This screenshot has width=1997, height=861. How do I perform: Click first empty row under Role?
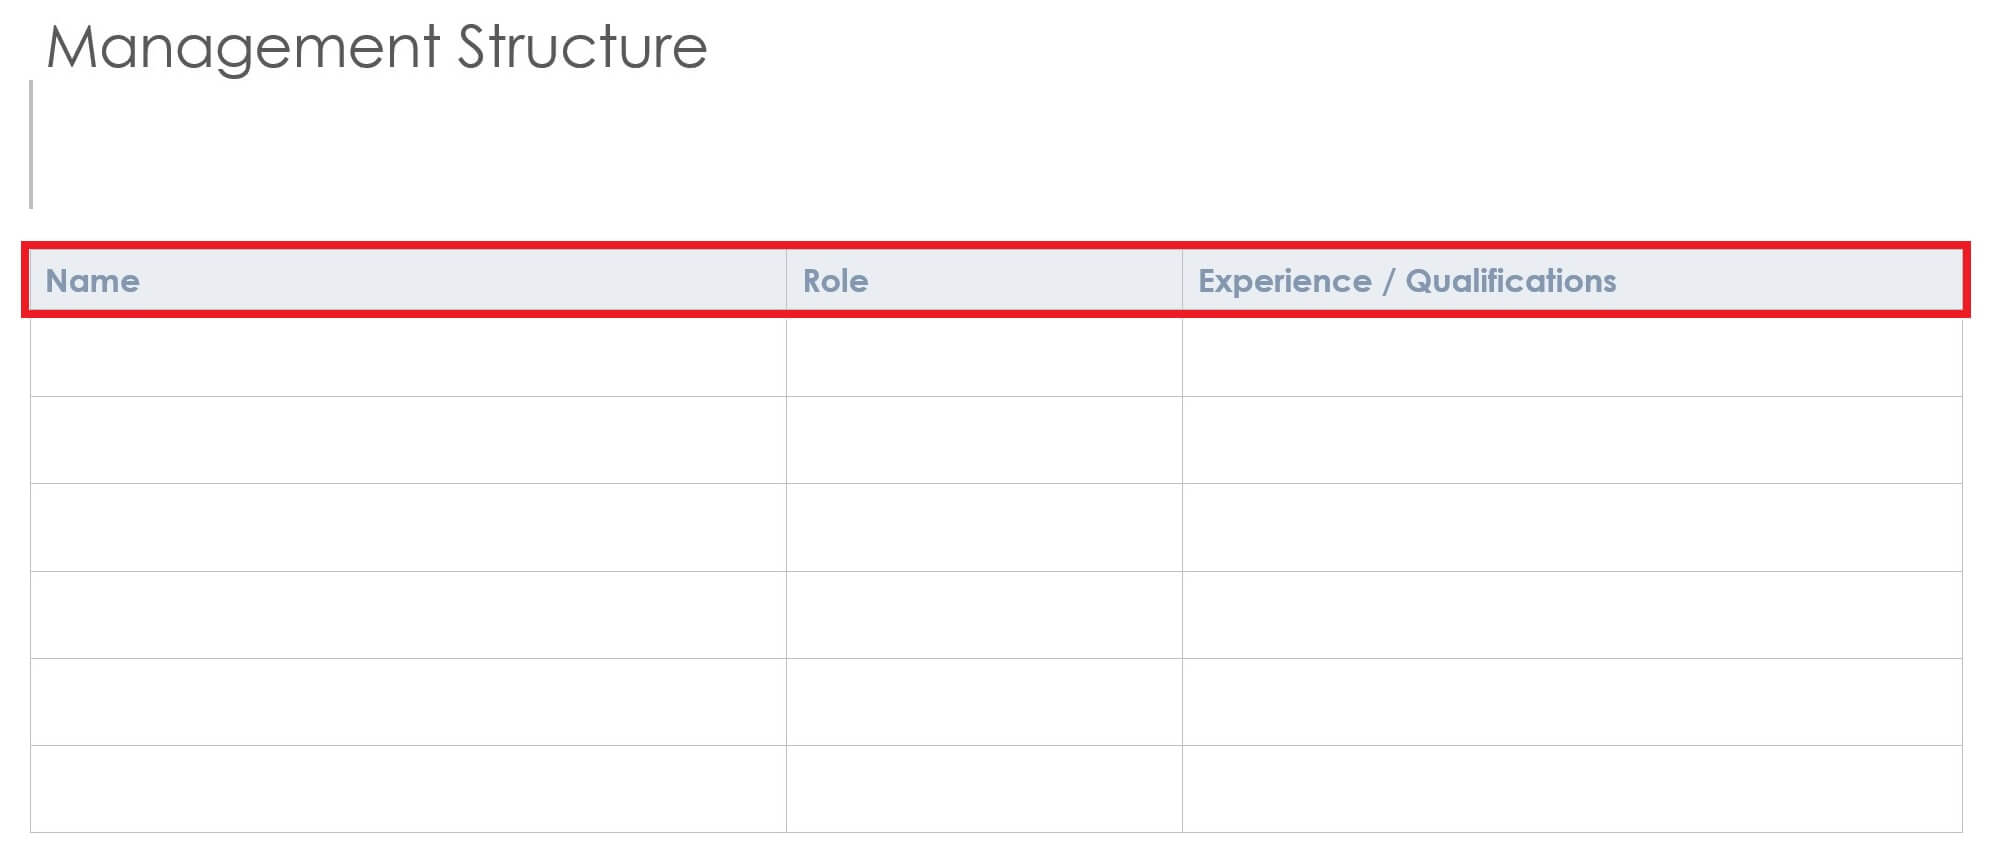pyautogui.click(x=984, y=357)
